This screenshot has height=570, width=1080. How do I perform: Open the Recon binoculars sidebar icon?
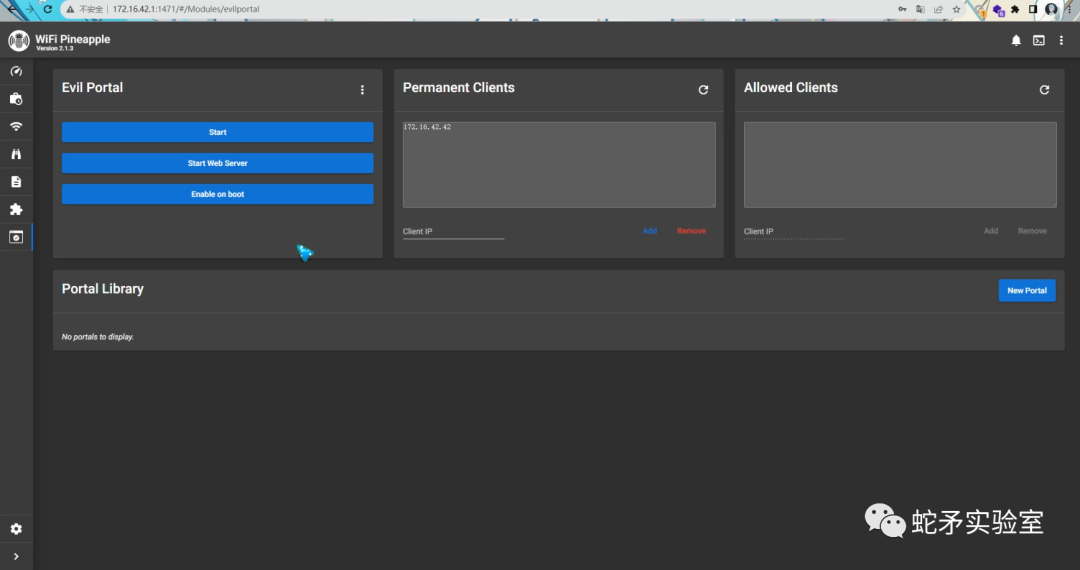[x=16, y=154]
